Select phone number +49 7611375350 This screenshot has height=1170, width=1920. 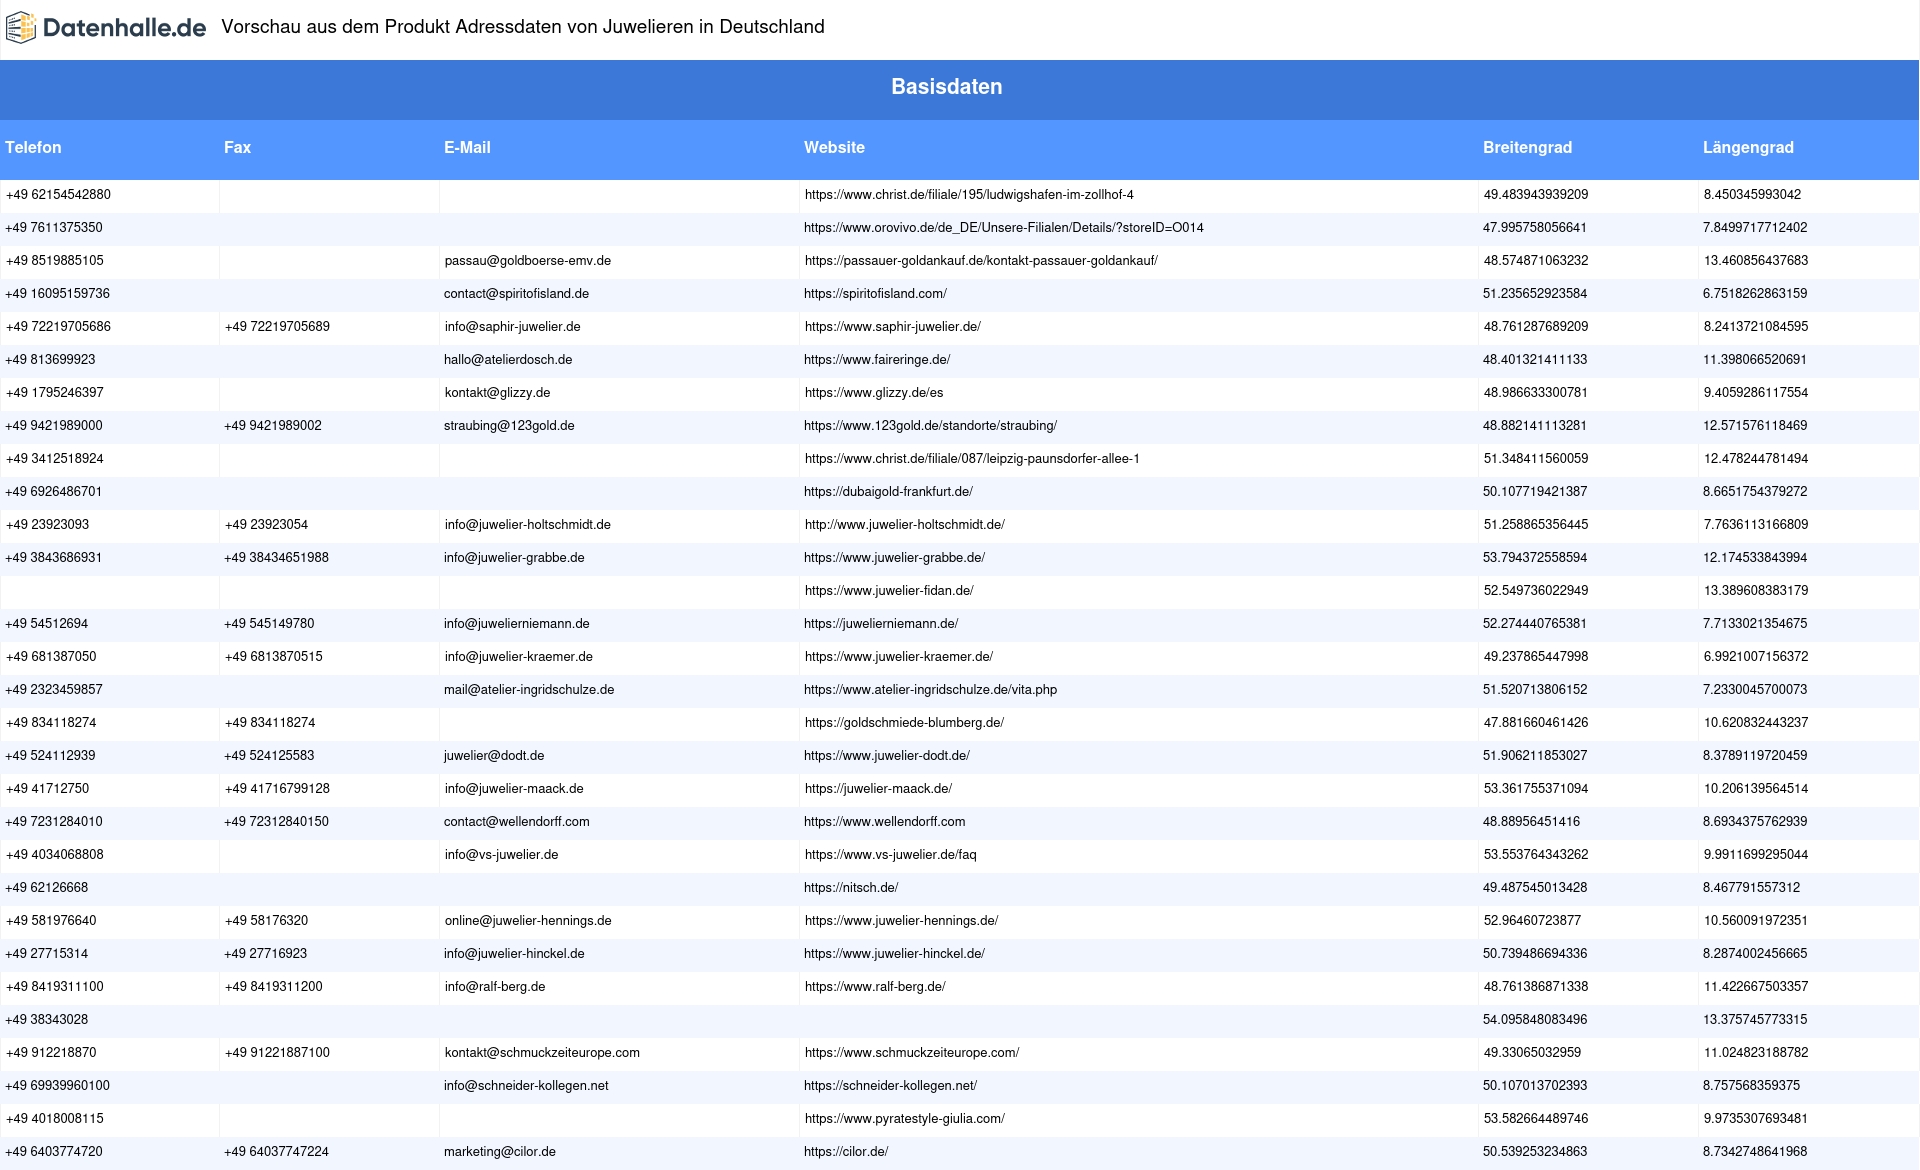tap(54, 228)
